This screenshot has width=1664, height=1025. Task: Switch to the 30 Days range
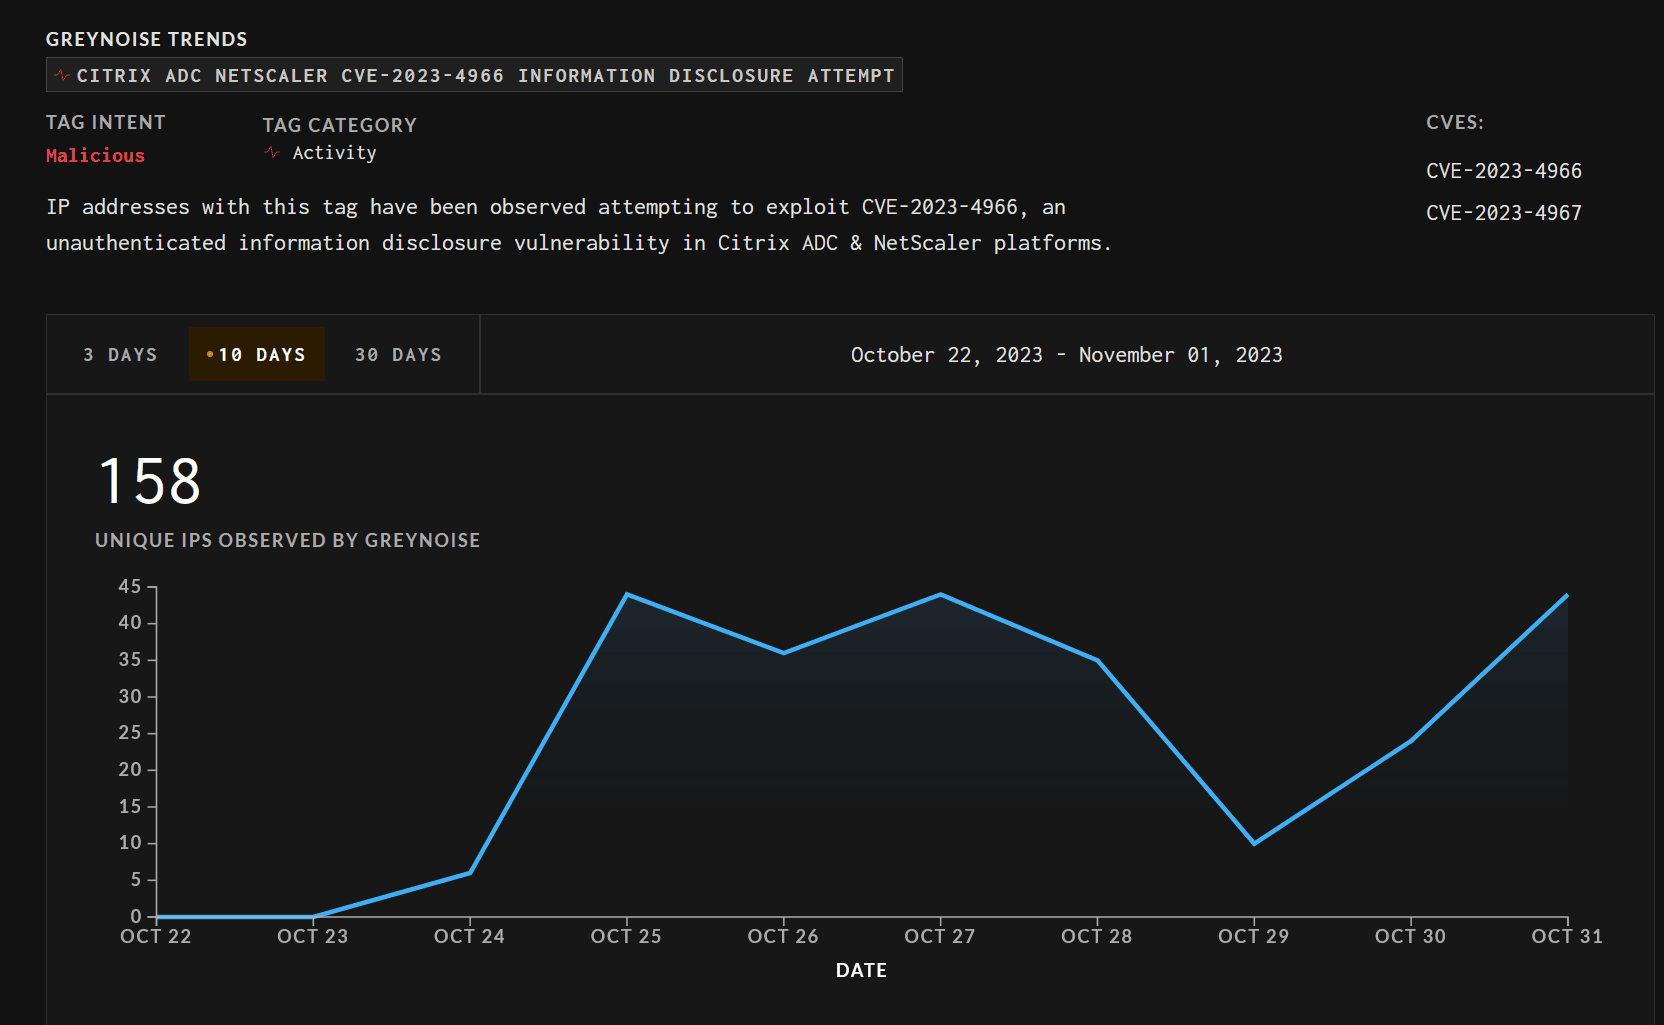[x=398, y=355]
